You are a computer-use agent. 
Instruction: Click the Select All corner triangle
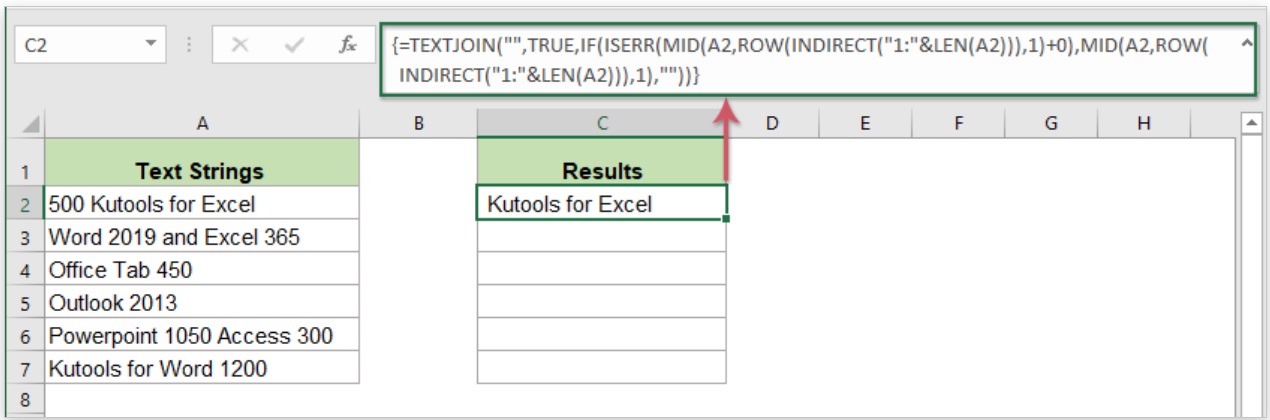30,124
